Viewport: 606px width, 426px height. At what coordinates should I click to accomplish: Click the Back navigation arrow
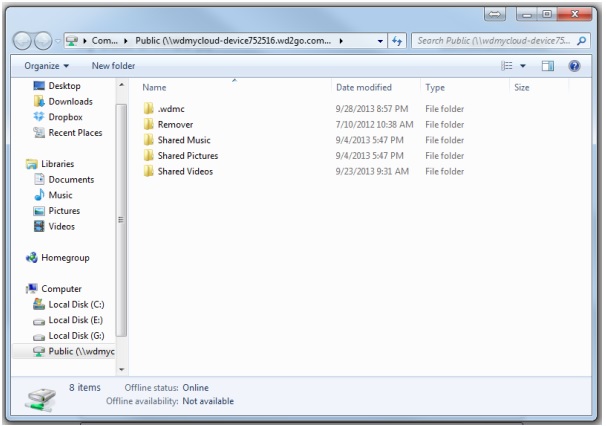pos(22,41)
